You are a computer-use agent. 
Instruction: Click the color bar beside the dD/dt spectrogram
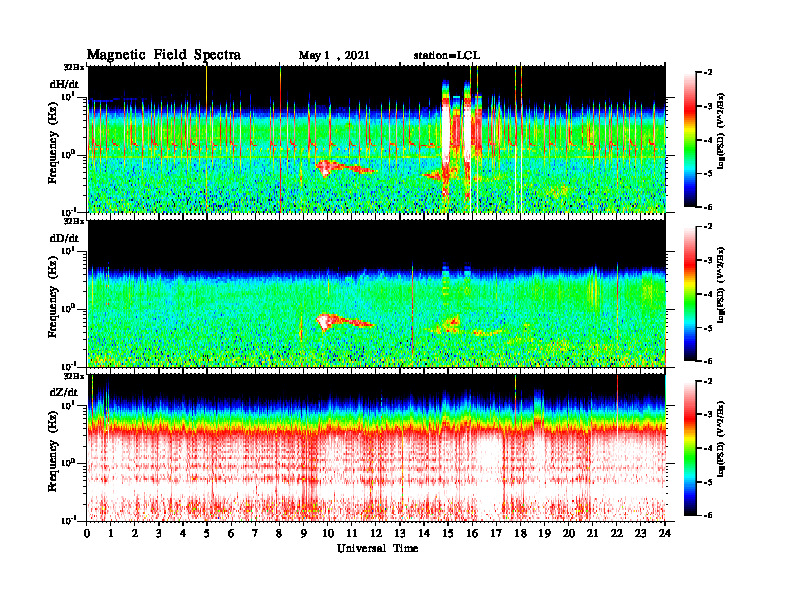coord(690,293)
